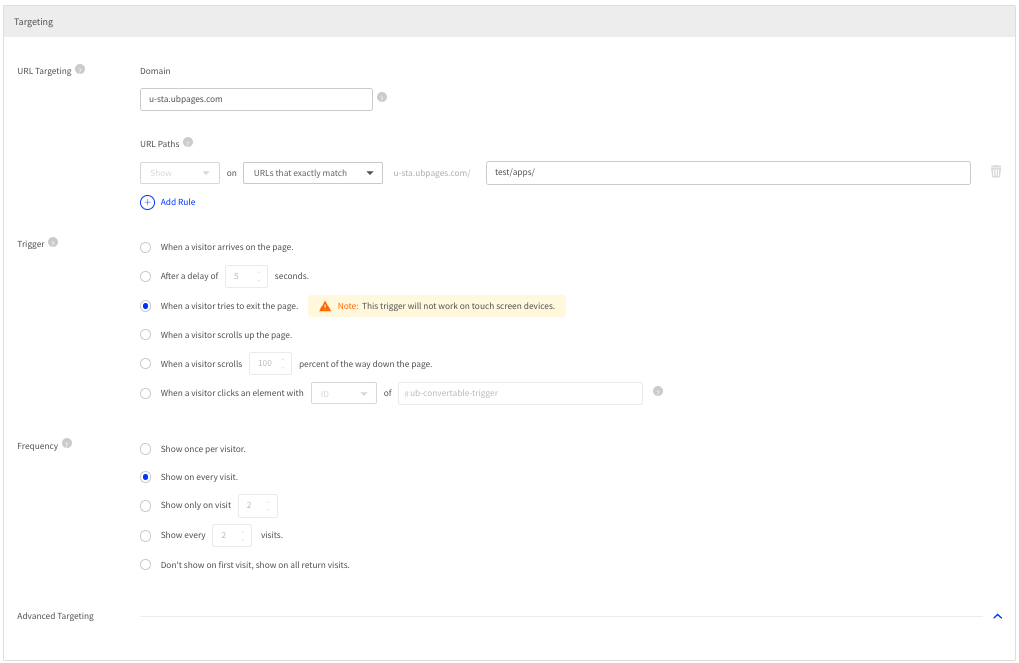The width and height of the screenshot is (1019, 663).
Task: Click the info icon beside URL Paths
Action: [188, 143]
